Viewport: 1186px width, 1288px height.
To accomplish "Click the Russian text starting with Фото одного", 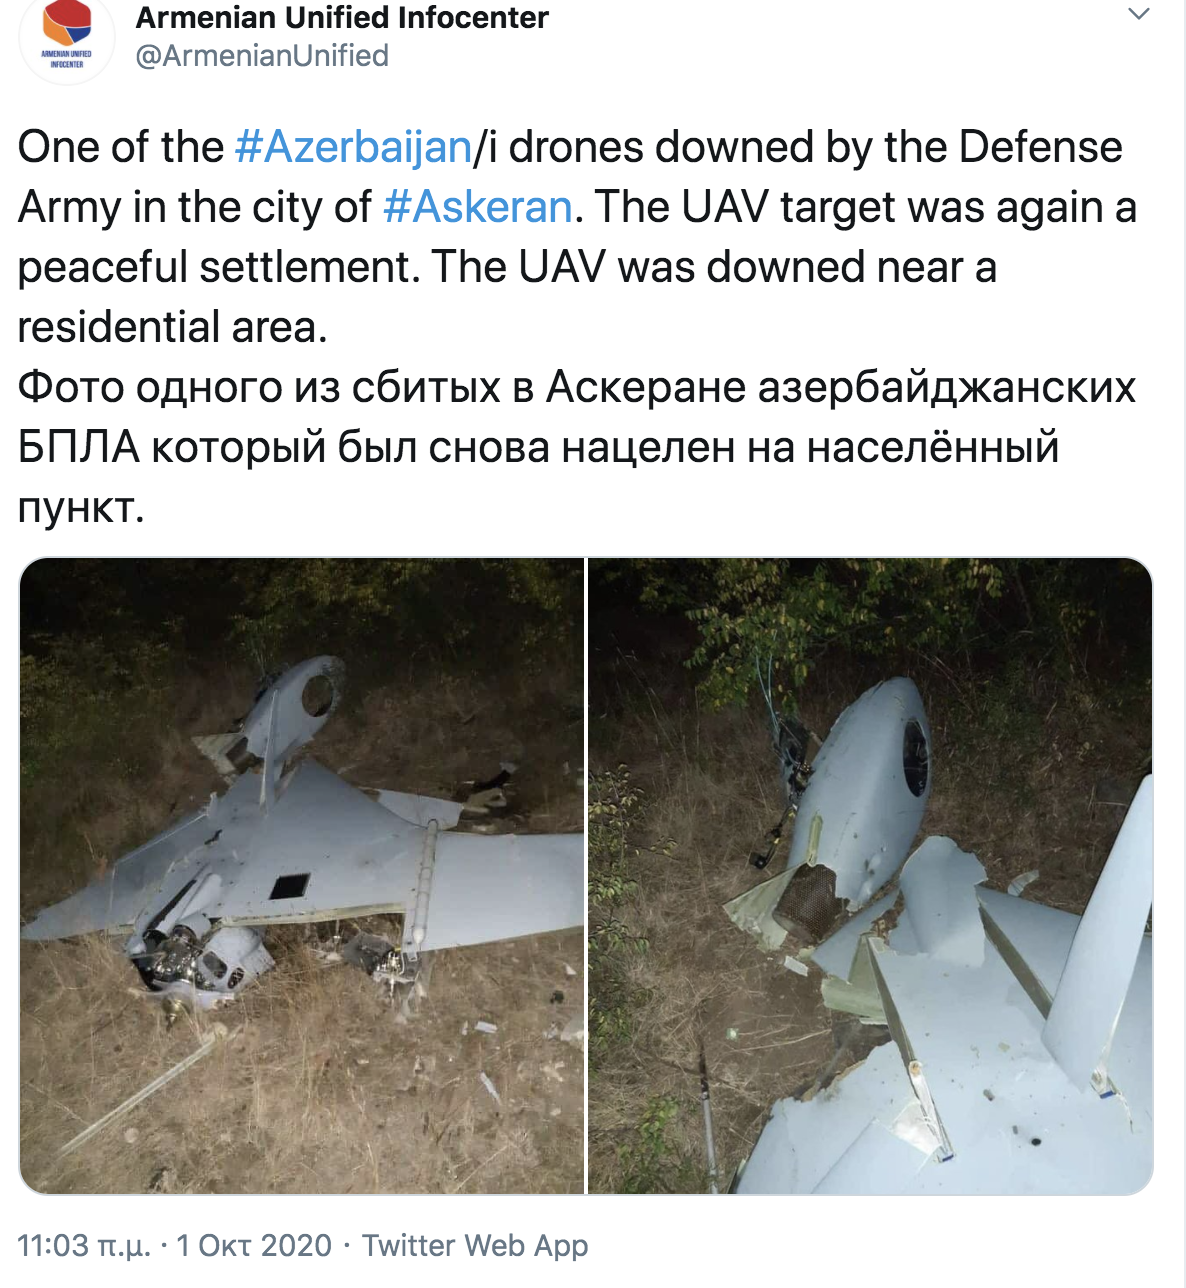I will 577,447.
